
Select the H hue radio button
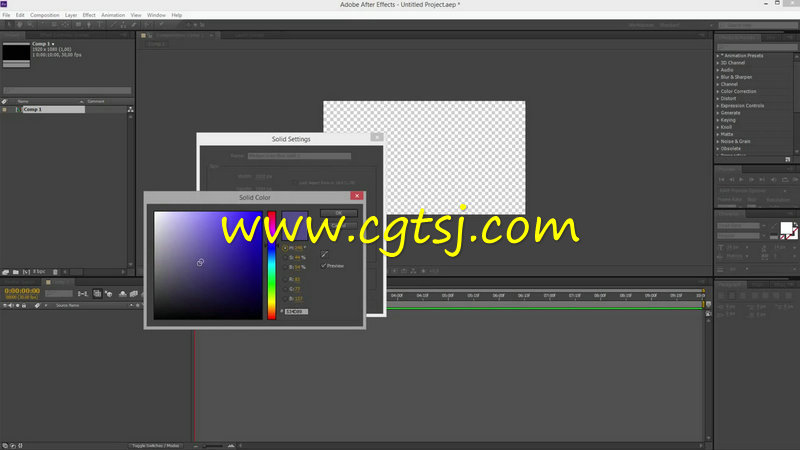[x=285, y=248]
